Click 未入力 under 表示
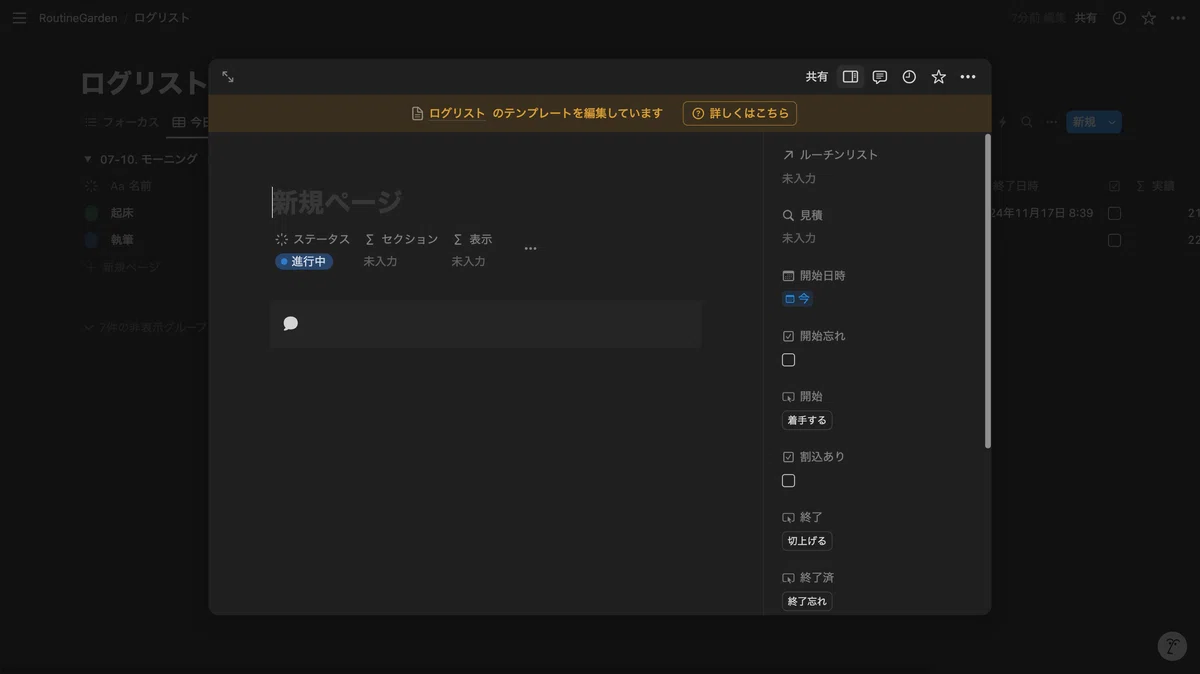The height and width of the screenshot is (674, 1200). coord(468,261)
